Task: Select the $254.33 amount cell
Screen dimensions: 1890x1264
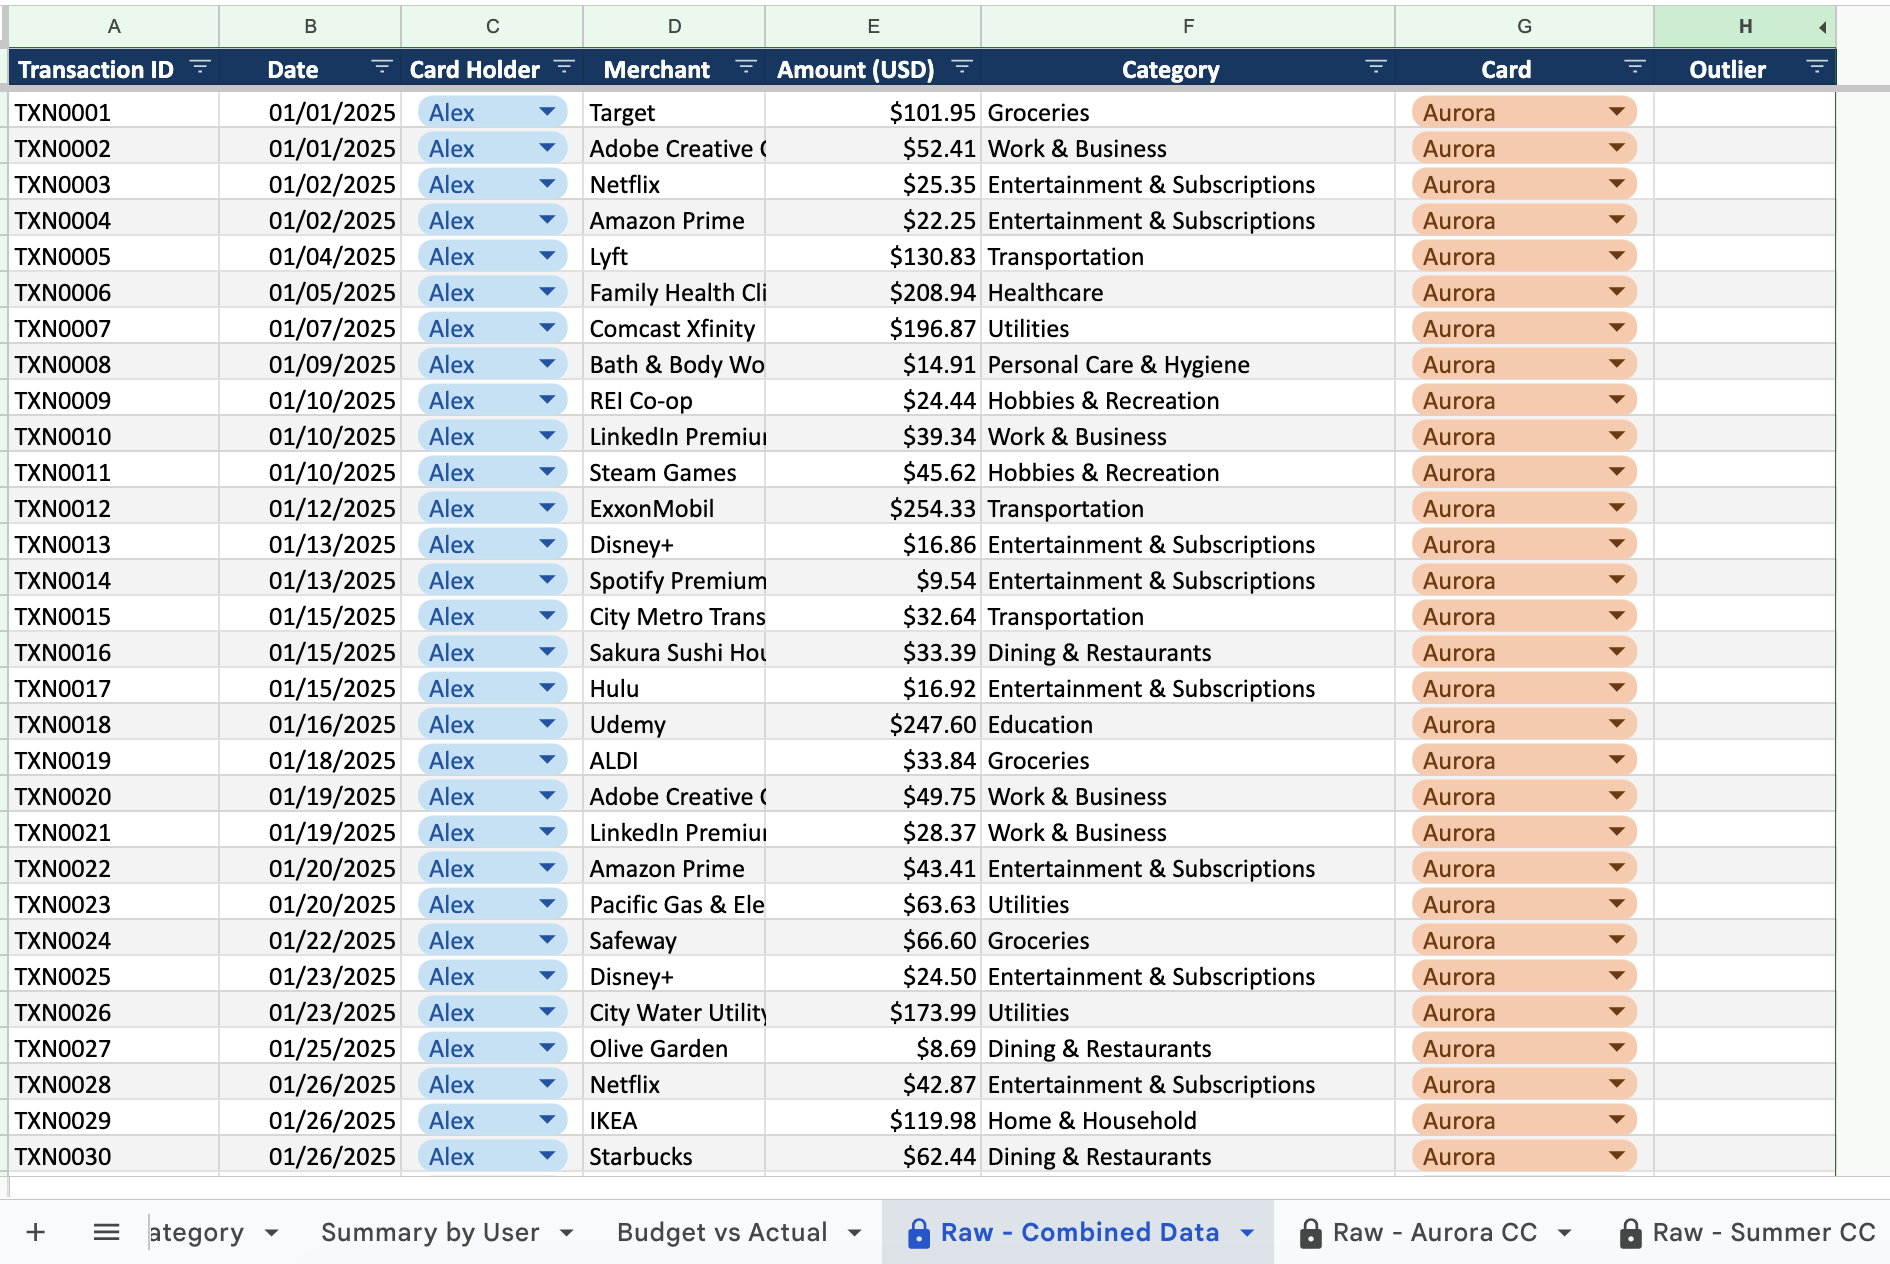Action: [x=873, y=508]
